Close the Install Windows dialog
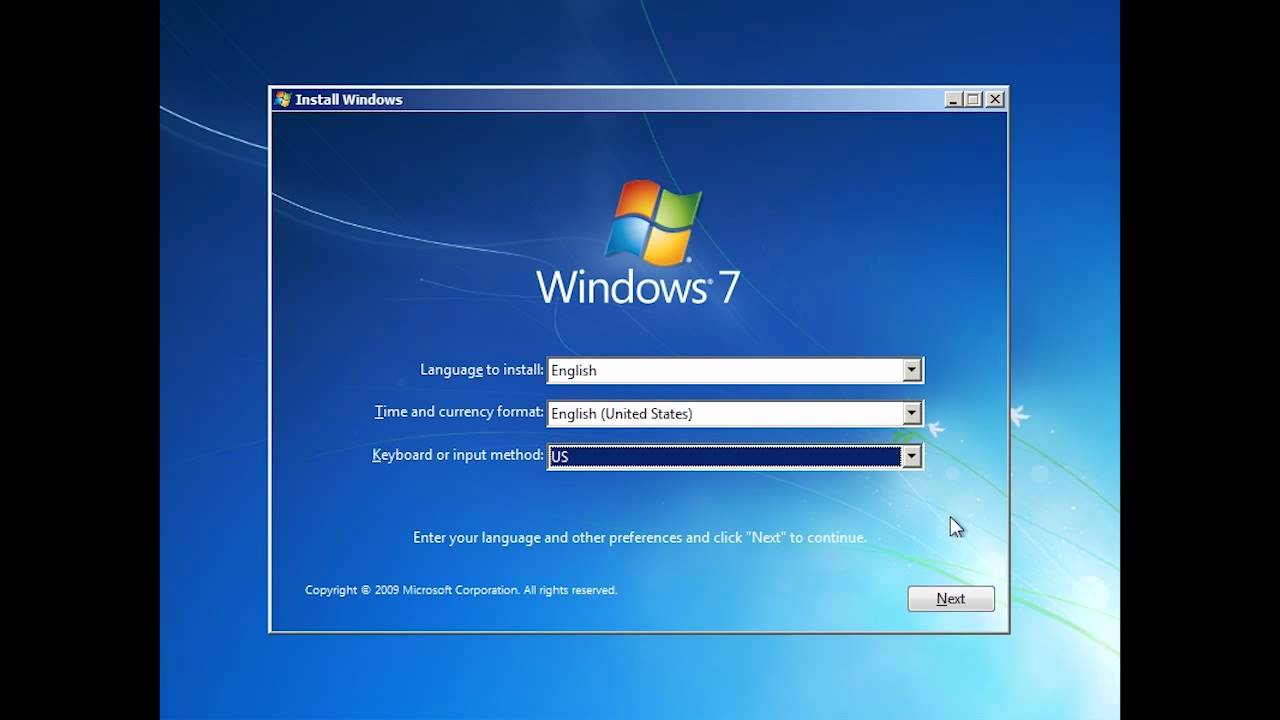This screenshot has width=1280, height=720. (995, 99)
